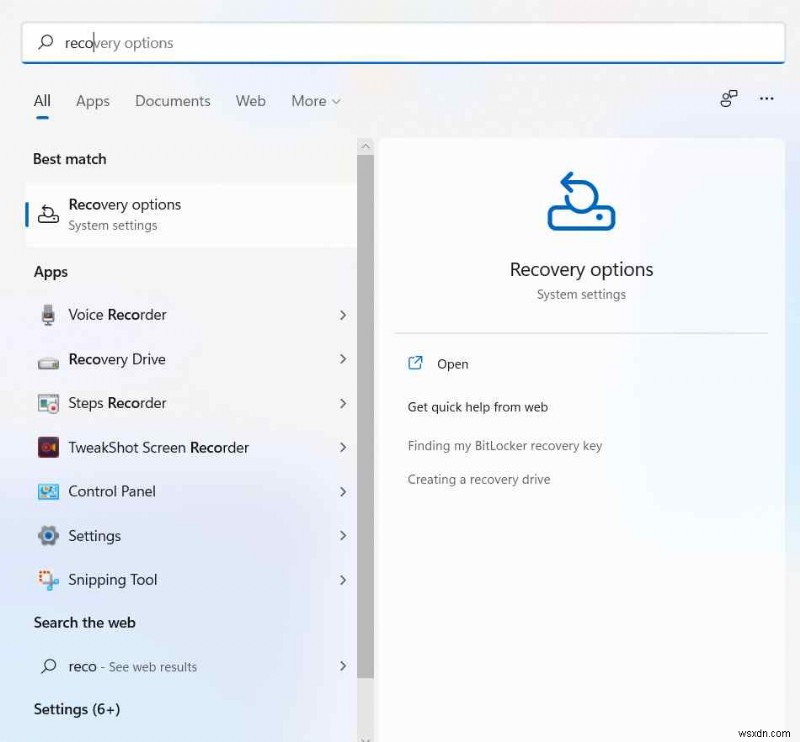This screenshot has height=742, width=800.
Task: Launch TweakShot Screen Recorder via its icon
Action: [48, 447]
